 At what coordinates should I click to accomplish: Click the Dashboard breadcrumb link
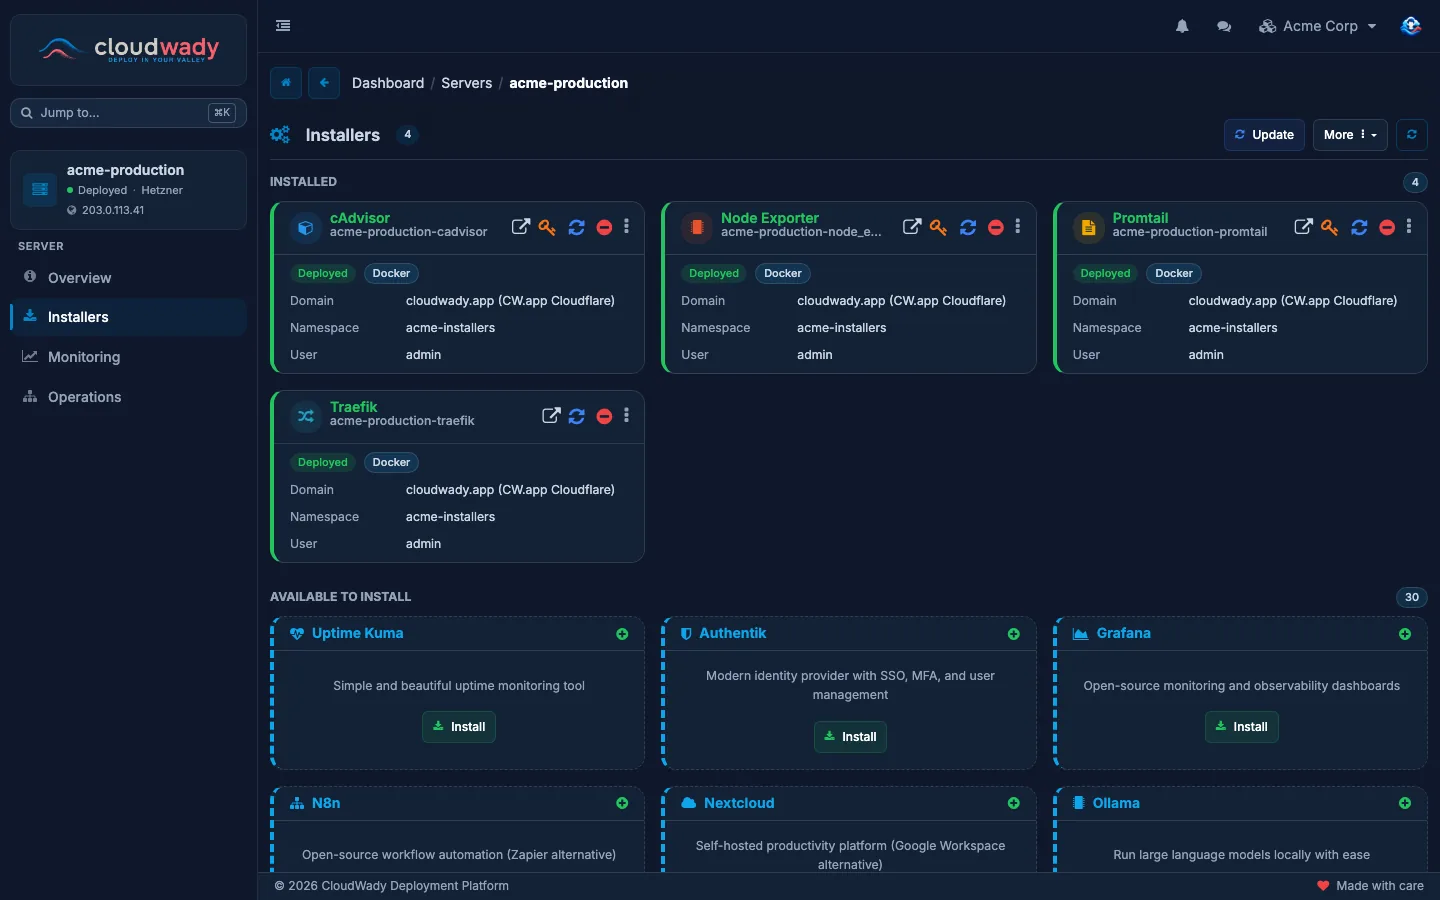tap(388, 83)
